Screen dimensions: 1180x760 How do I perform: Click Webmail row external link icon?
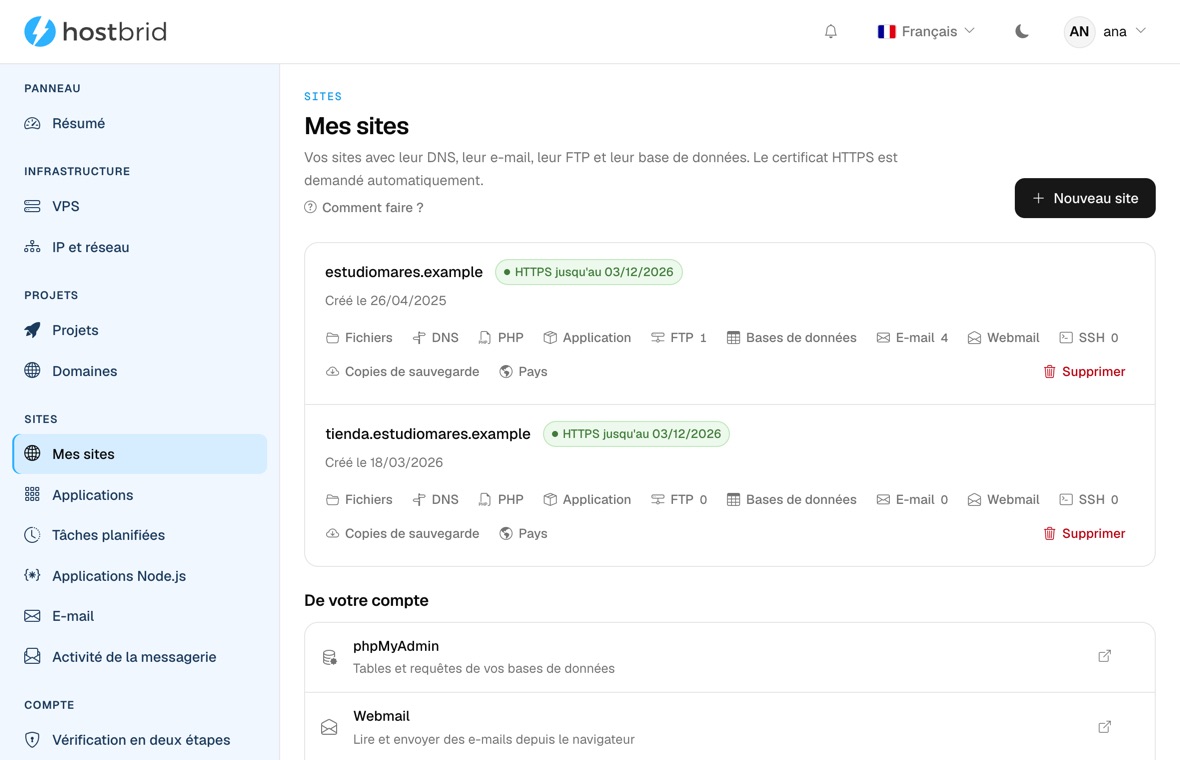point(1104,727)
